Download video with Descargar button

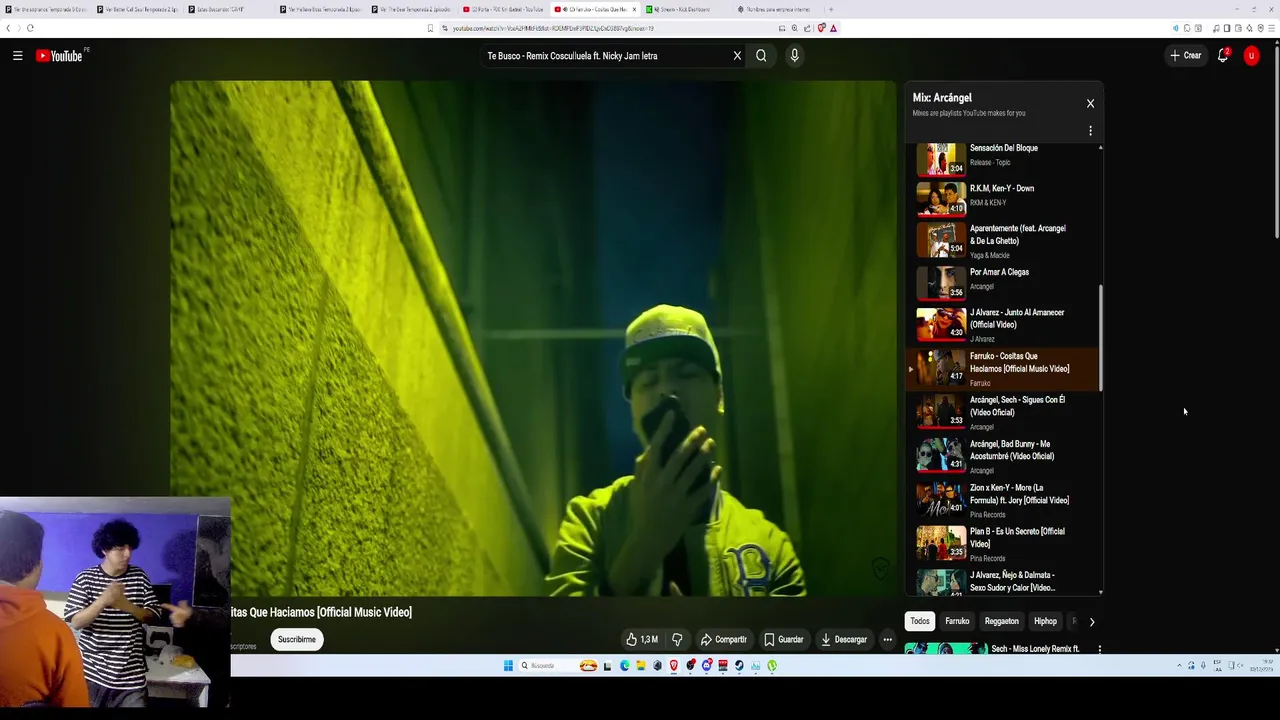(843, 639)
